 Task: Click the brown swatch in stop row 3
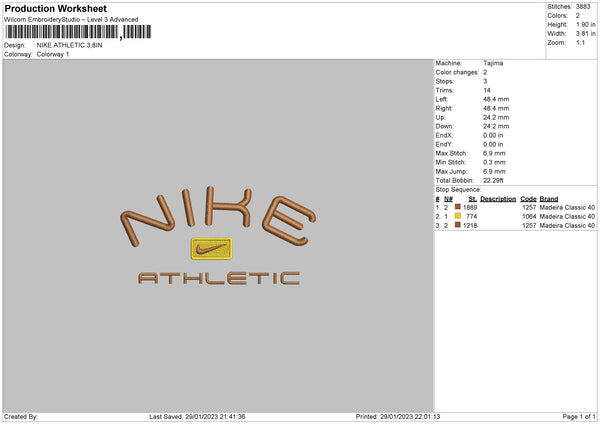[x=458, y=225]
